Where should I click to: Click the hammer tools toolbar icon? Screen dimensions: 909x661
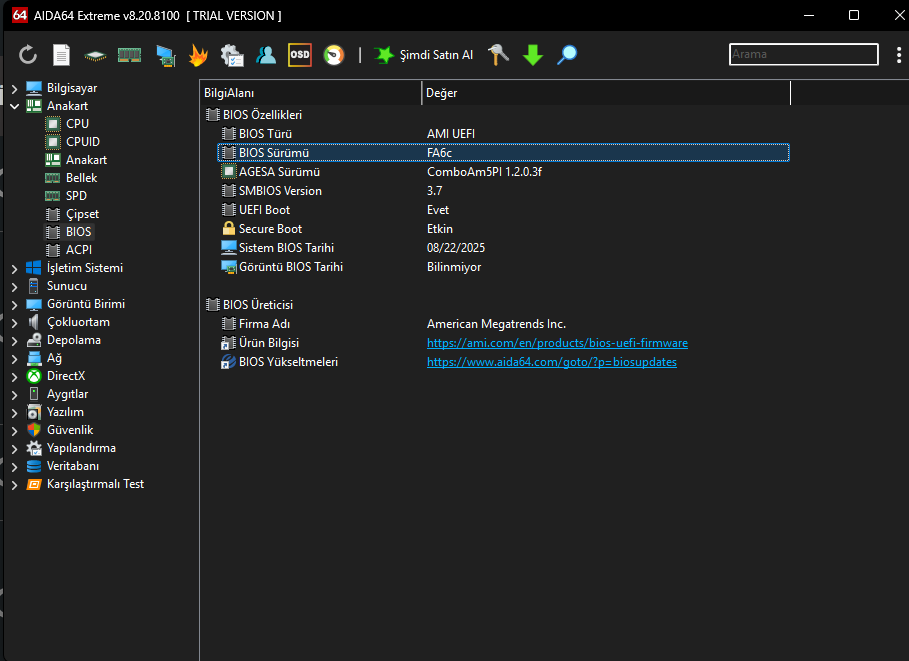click(x=498, y=55)
